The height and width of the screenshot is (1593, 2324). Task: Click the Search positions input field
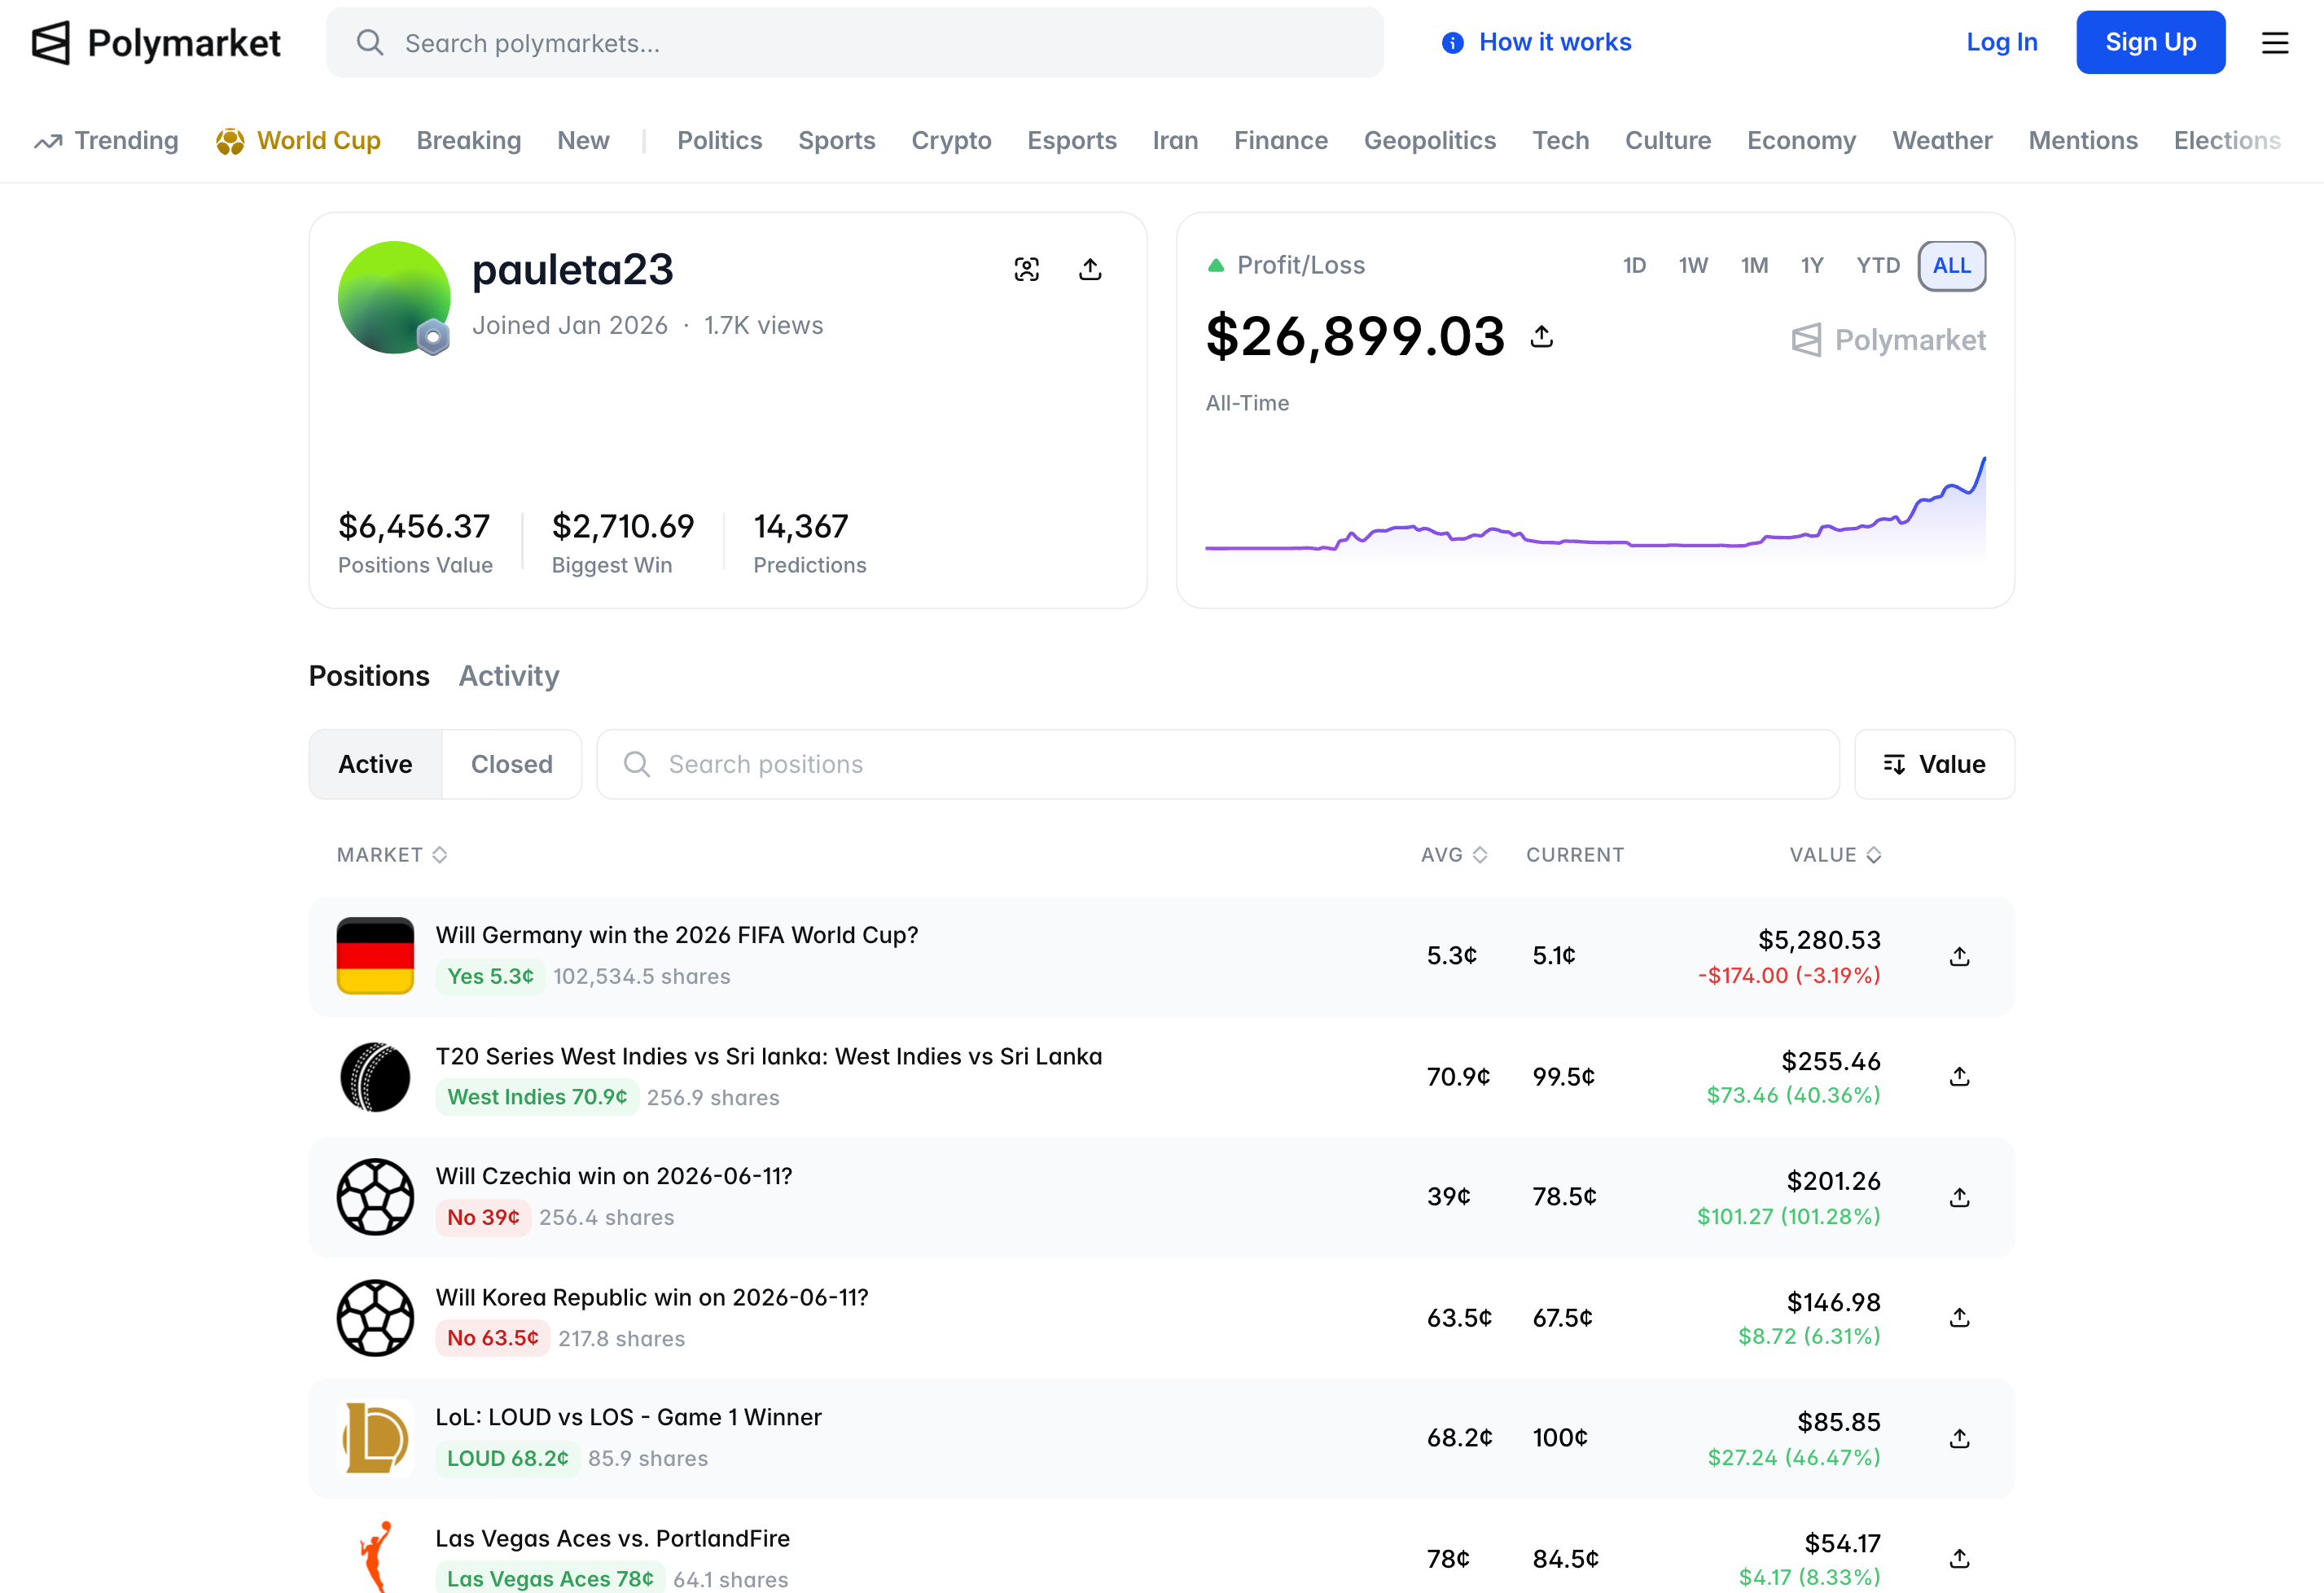[1218, 765]
